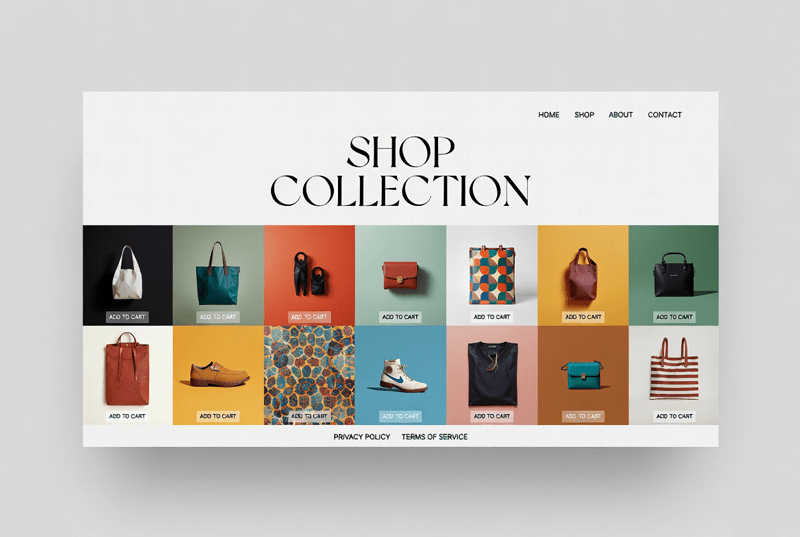Image resolution: width=800 pixels, height=537 pixels.
Task: Add the geometric patterned bag to cart
Action: pos(491,317)
